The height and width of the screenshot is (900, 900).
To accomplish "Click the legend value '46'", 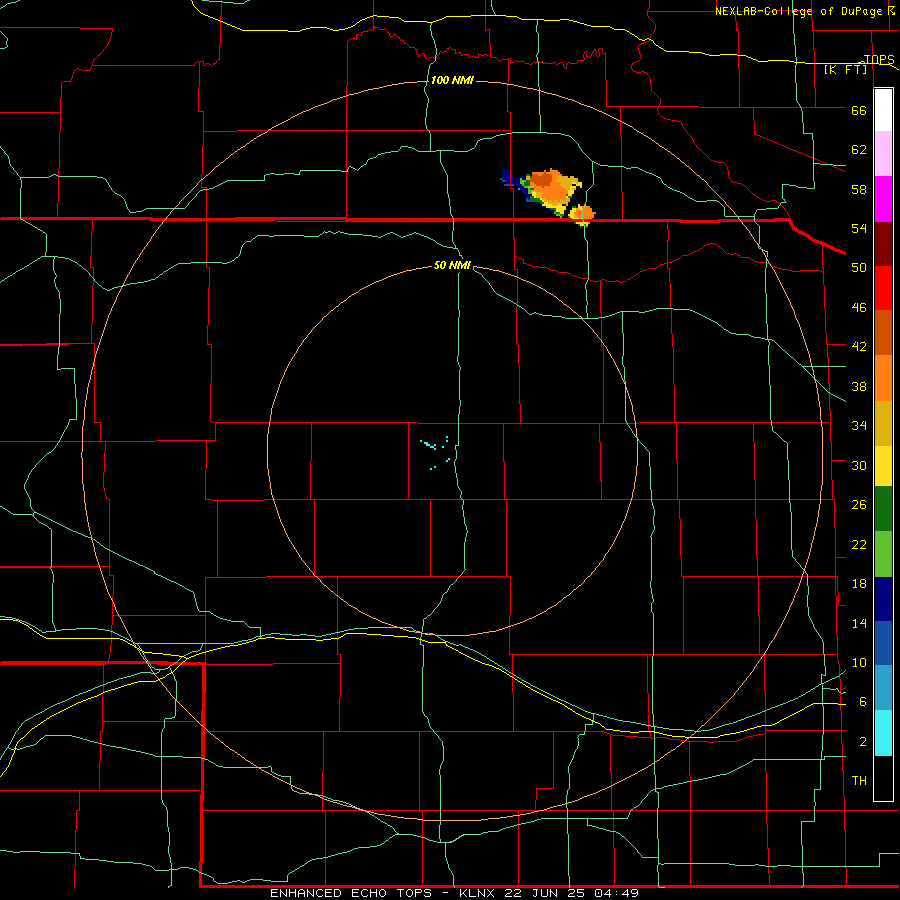I will 859,308.
